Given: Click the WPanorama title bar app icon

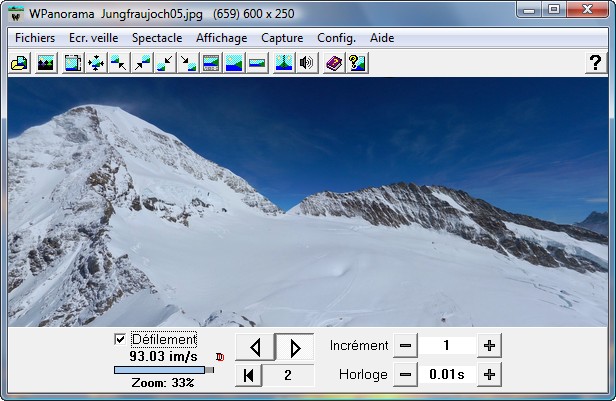Looking at the screenshot, I should (x=16, y=14).
